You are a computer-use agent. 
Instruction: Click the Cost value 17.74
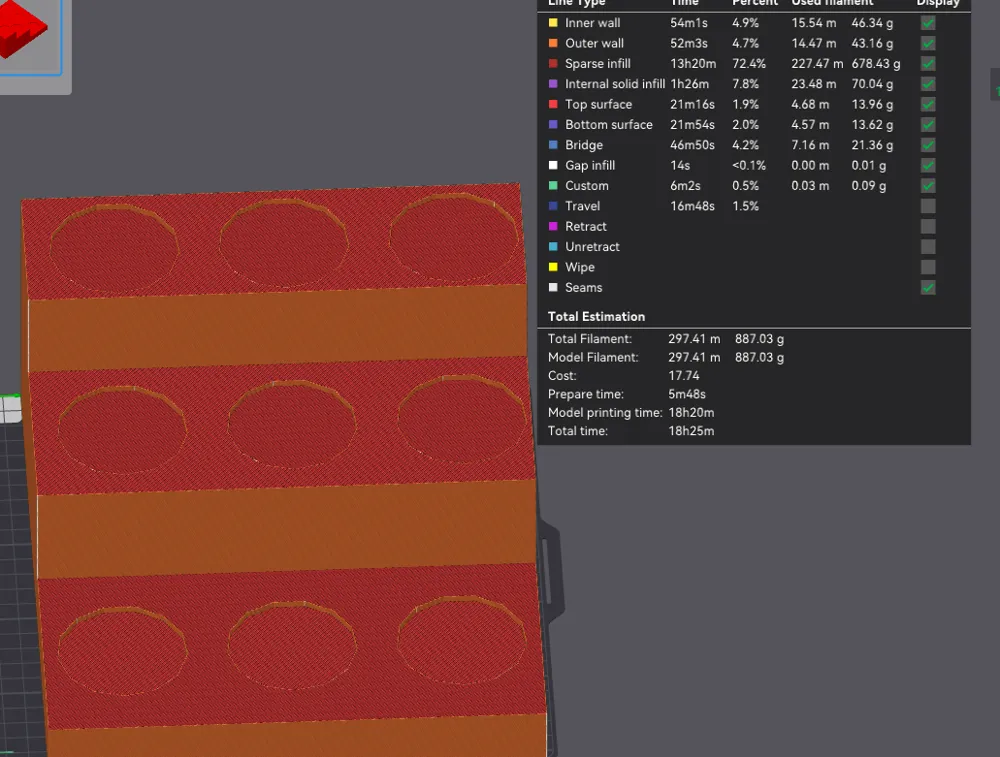684,376
